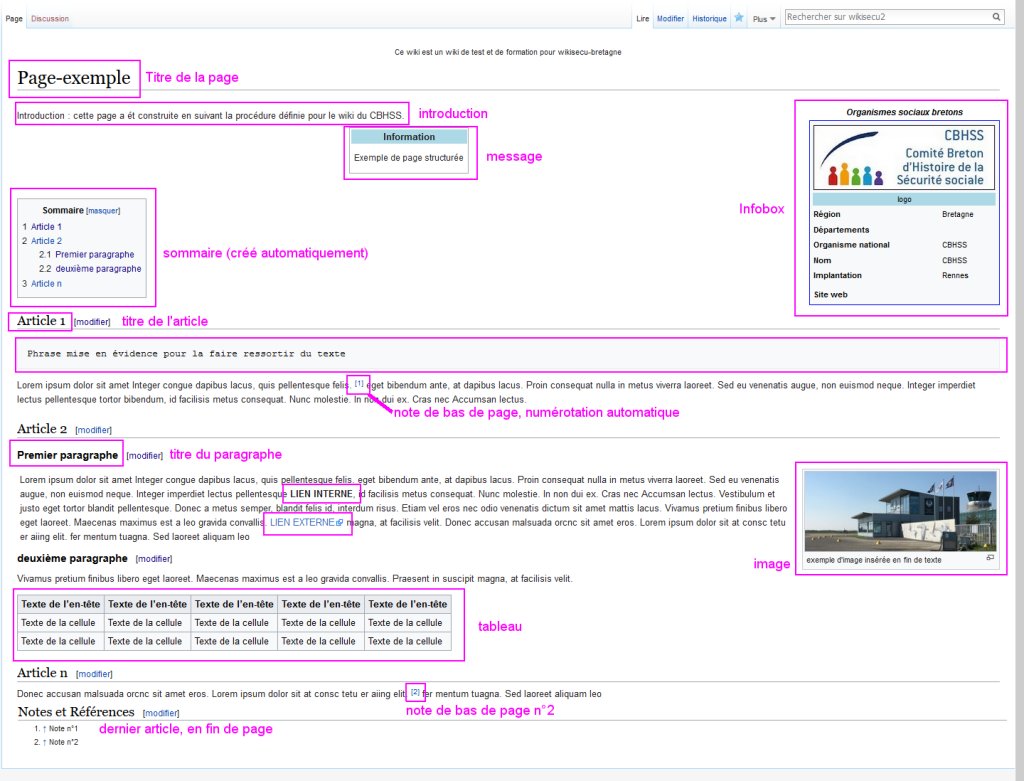The image size is (1024, 781).
Task: Go to Article n from the Sommaire
Action: pyautogui.click(x=46, y=284)
